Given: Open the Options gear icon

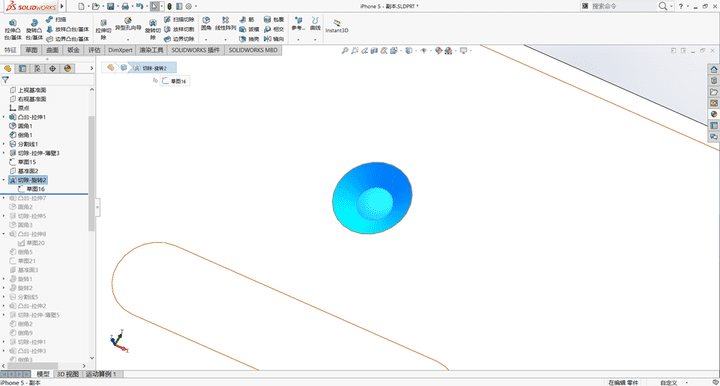Looking at the screenshot, I should tap(189, 6).
